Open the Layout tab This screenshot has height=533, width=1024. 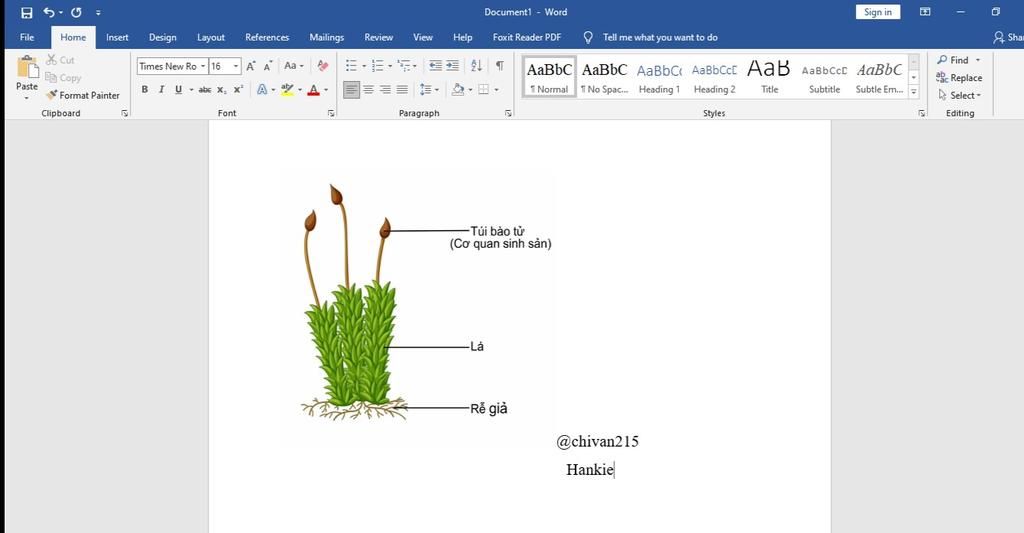pyautogui.click(x=211, y=37)
